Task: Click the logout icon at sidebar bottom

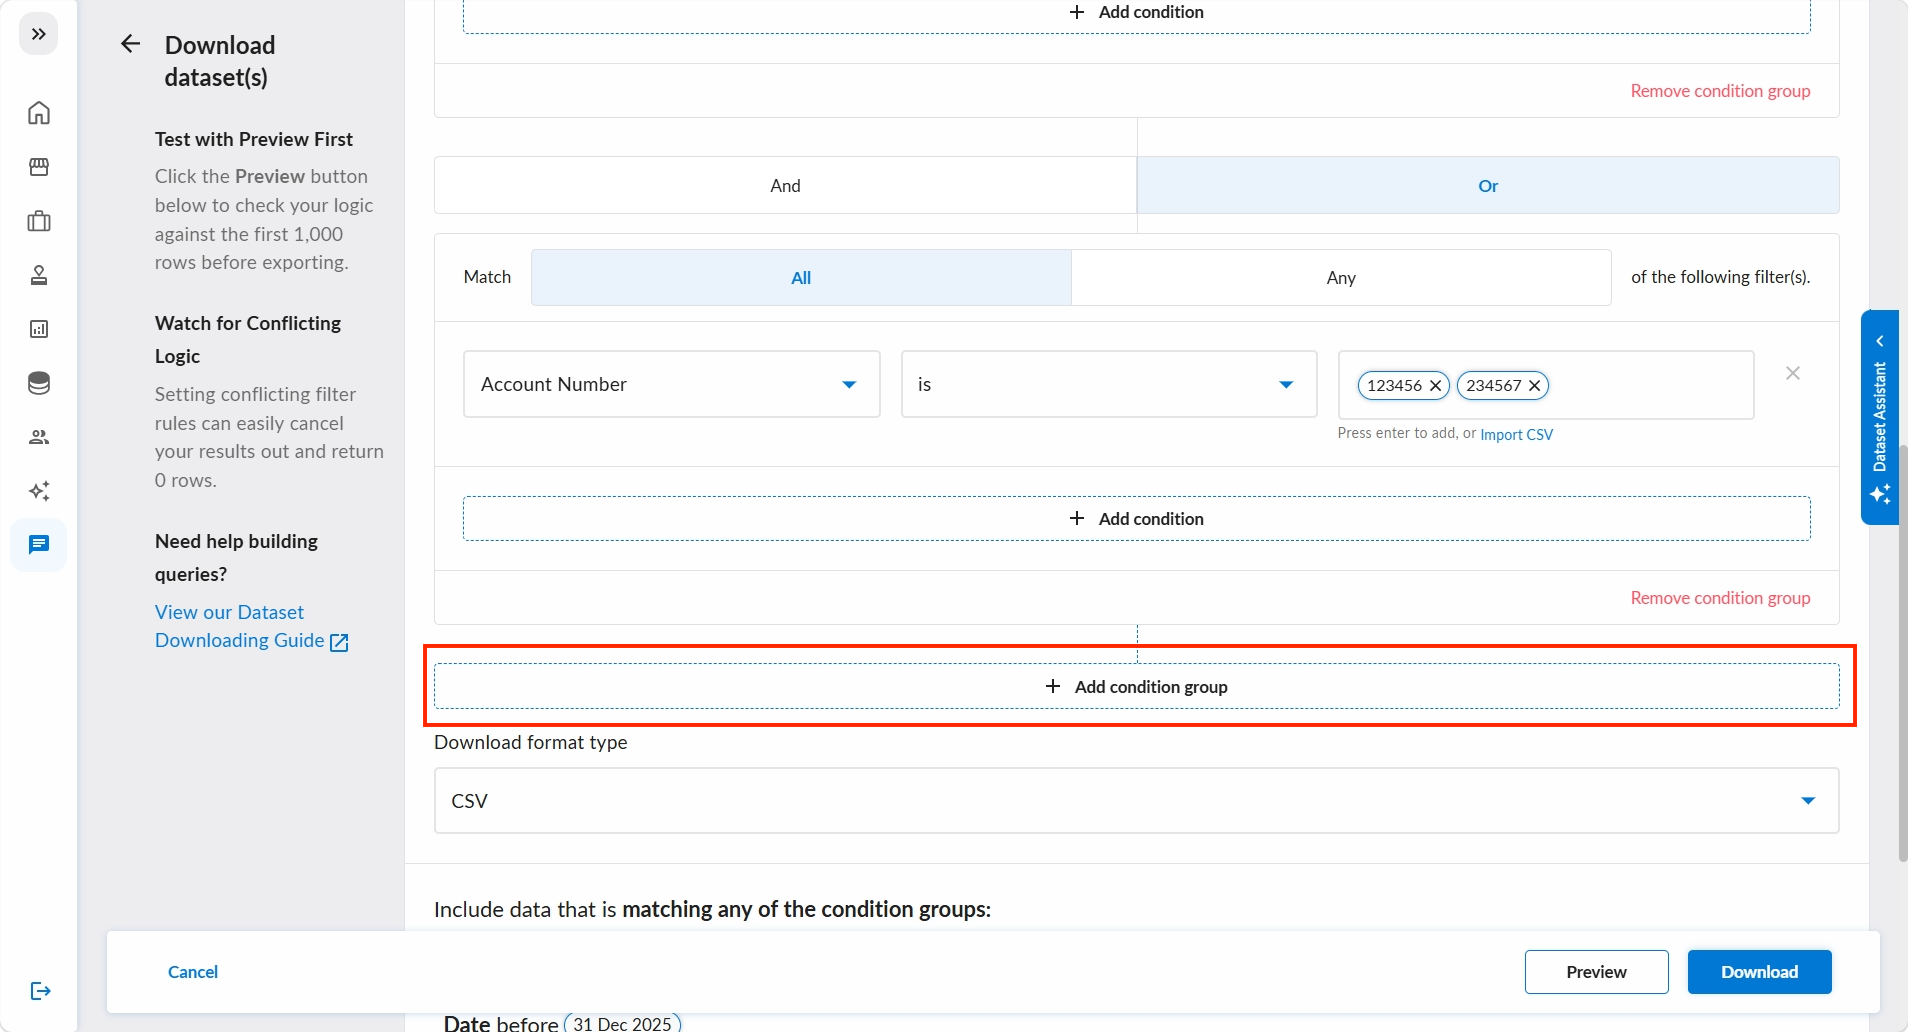Action: [x=40, y=991]
